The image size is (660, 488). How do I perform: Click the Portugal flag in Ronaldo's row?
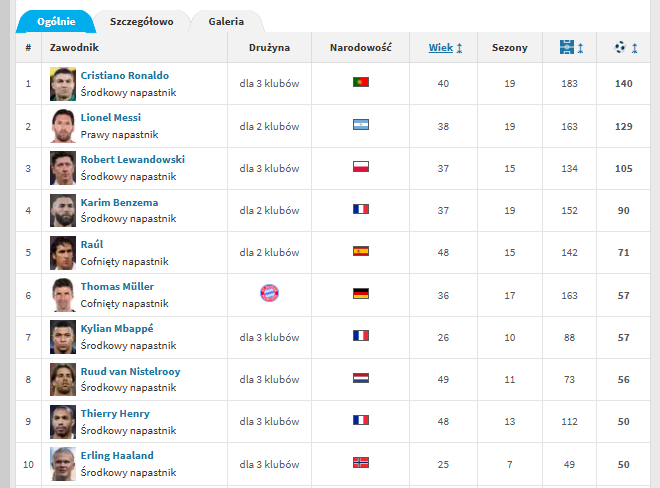click(361, 83)
